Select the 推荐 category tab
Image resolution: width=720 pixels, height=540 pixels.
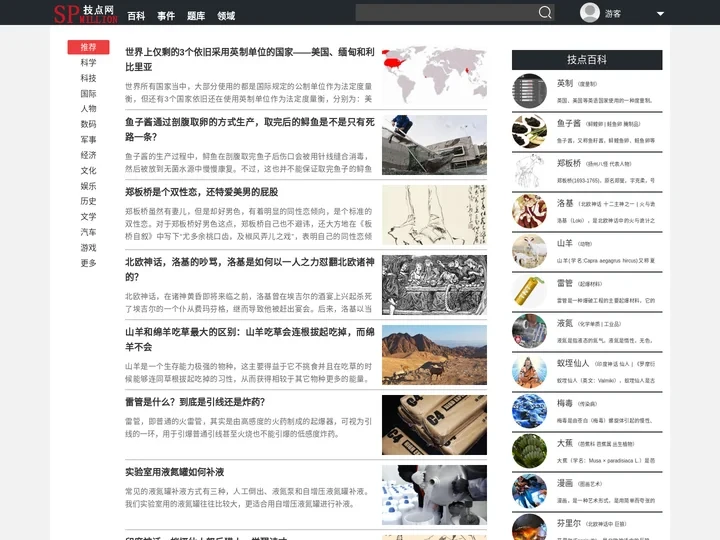[88, 47]
